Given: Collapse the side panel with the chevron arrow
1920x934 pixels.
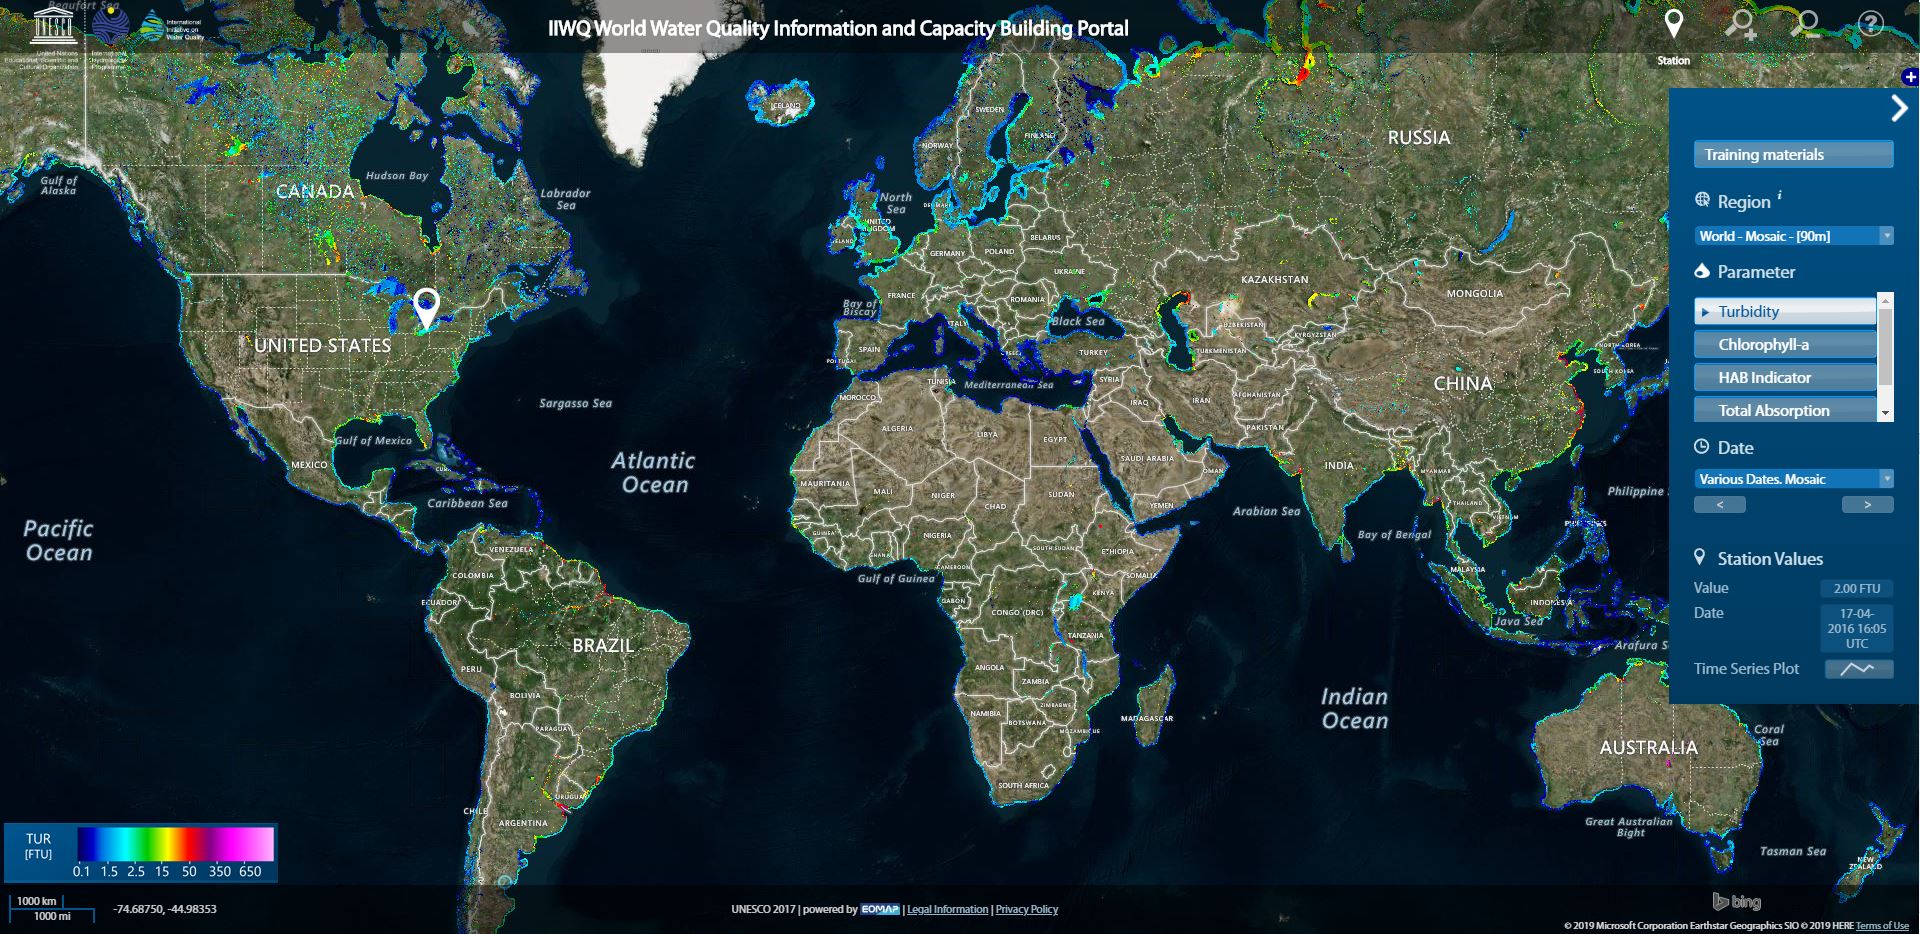Looking at the screenshot, I should (1898, 108).
